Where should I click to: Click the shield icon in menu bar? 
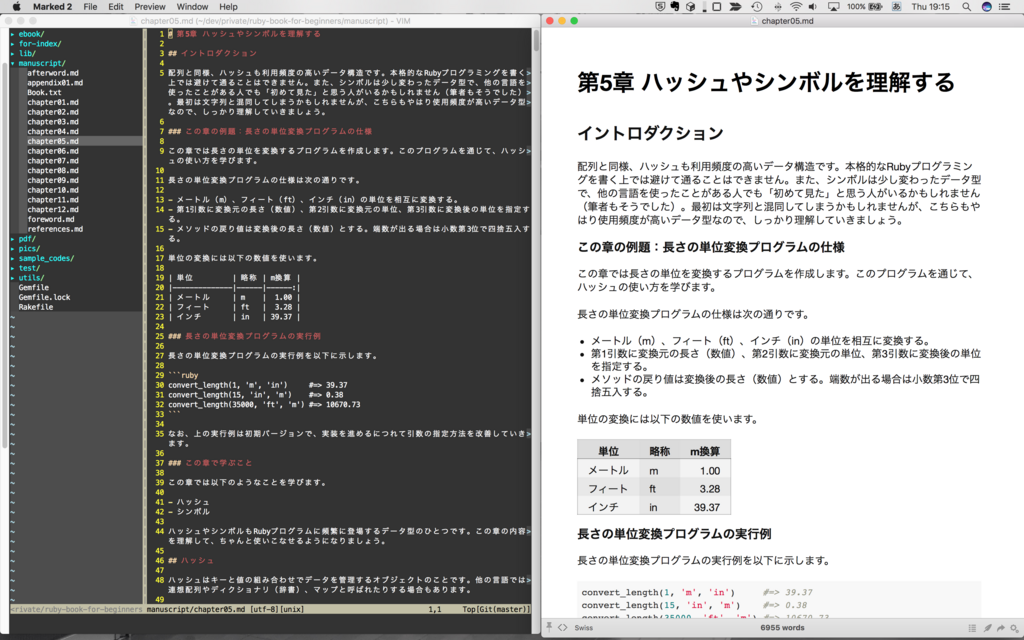(660, 7)
